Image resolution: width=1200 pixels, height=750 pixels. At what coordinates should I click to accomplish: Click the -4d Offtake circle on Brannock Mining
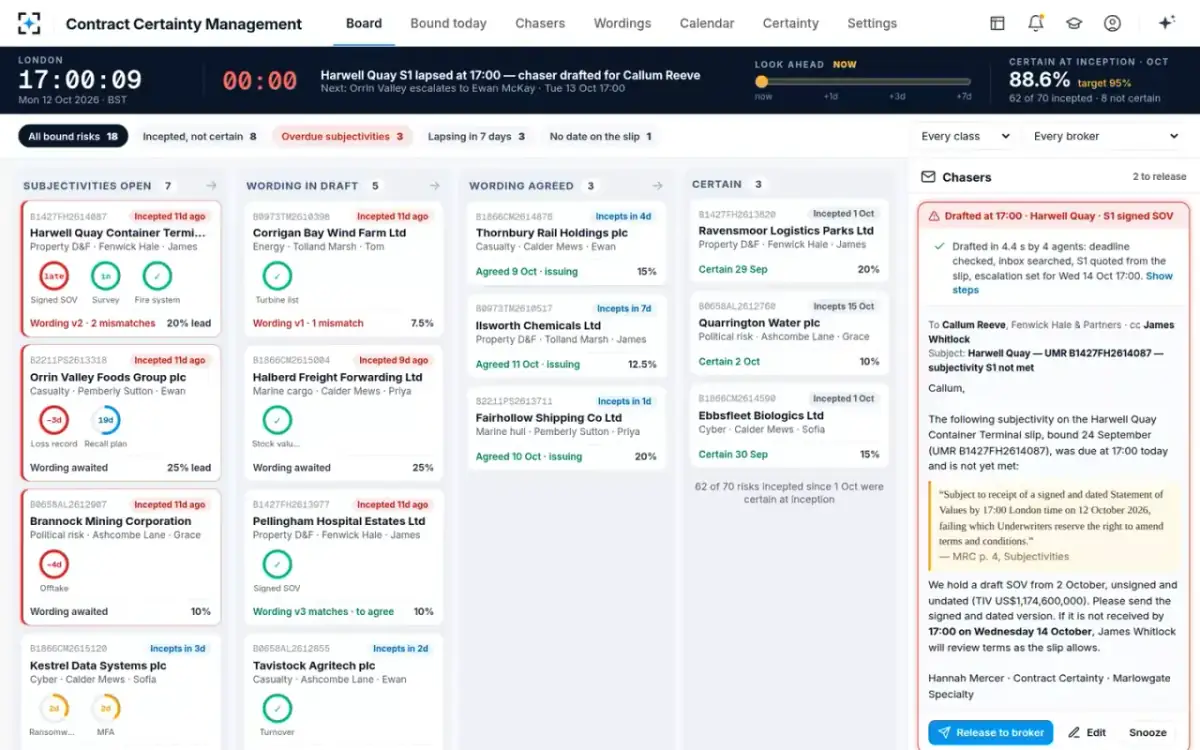coord(54,564)
